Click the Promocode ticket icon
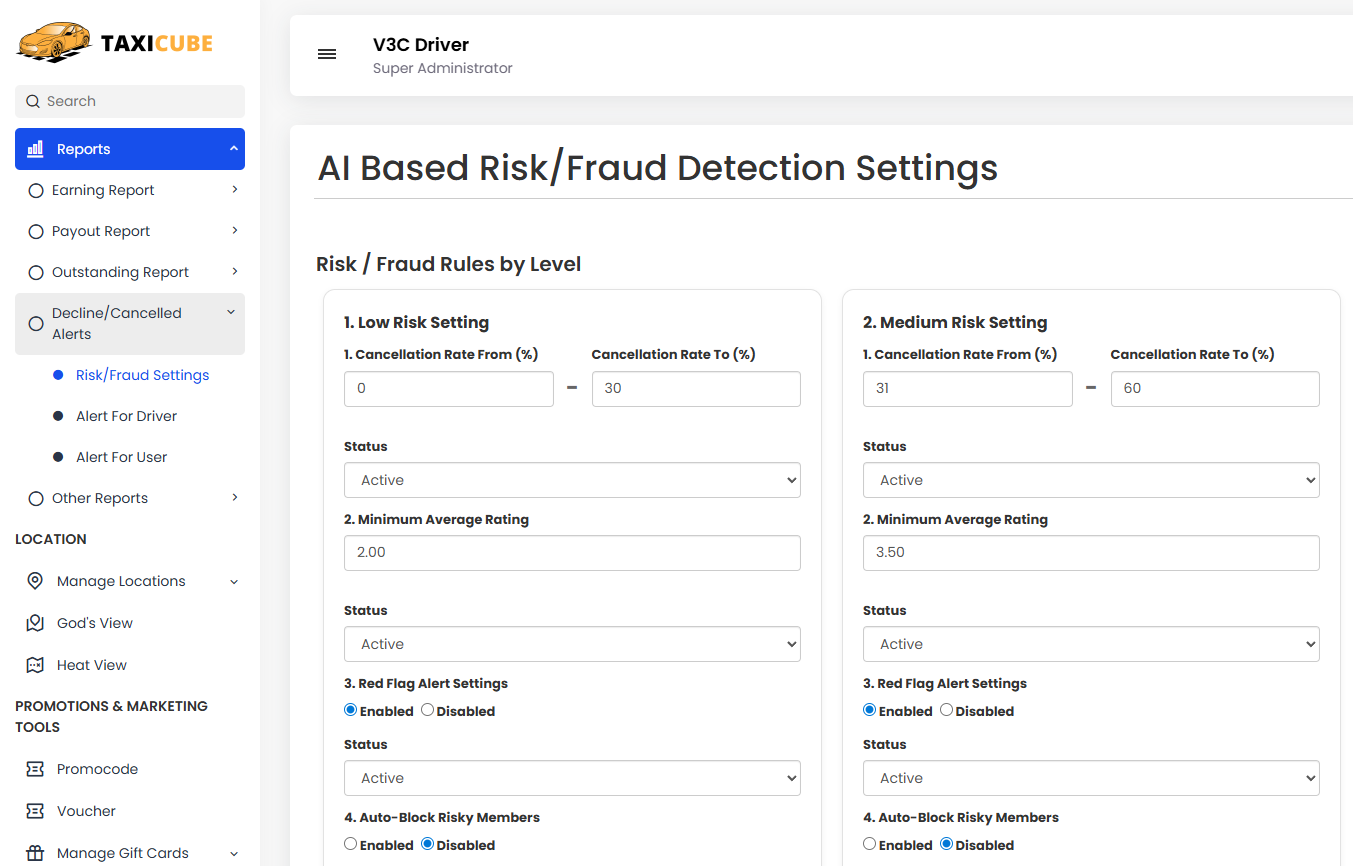Screen dimensions: 1353x866 tap(35, 769)
